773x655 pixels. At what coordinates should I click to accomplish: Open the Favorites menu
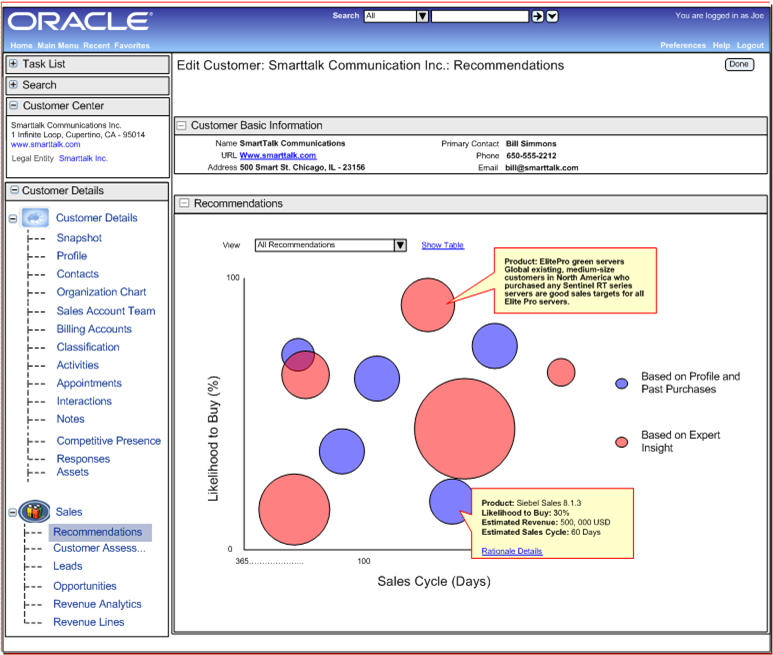(x=132, y=45)
